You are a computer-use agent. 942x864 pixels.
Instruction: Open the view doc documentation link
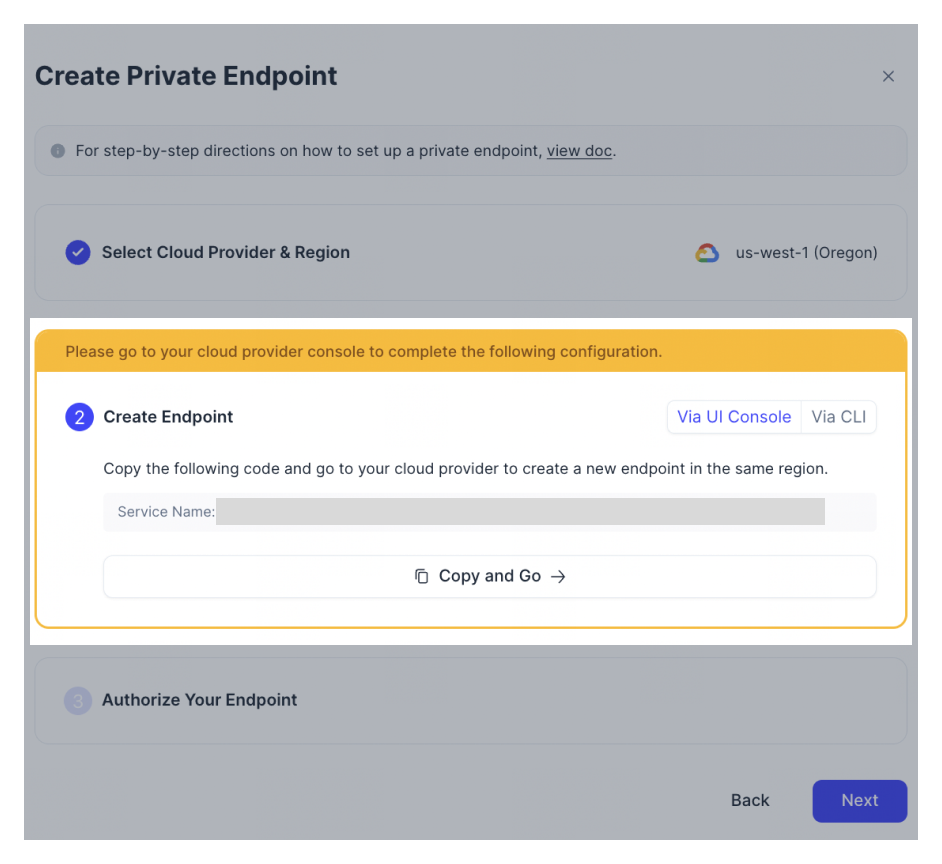click(578, 151)
